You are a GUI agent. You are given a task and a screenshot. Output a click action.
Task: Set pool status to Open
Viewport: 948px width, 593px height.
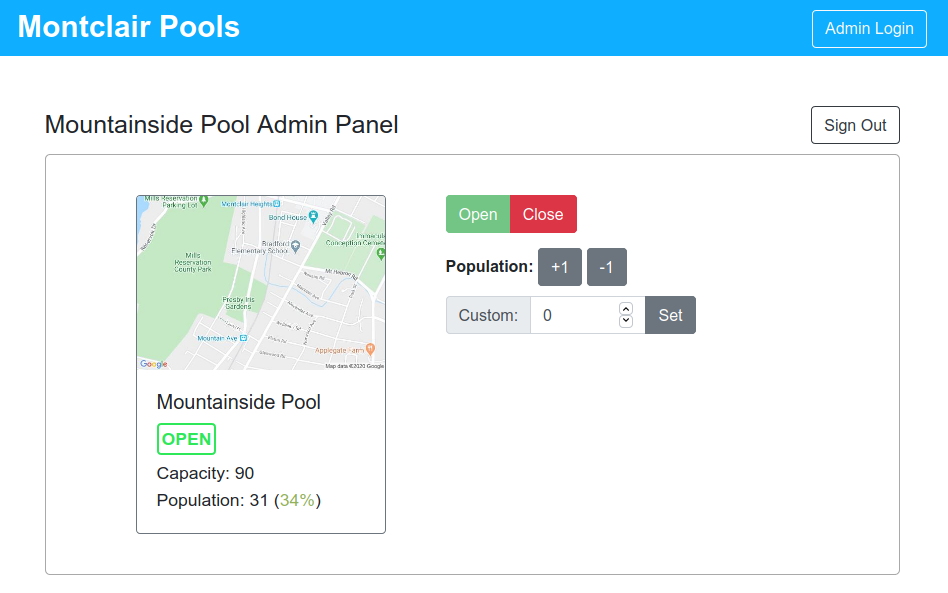478,214
